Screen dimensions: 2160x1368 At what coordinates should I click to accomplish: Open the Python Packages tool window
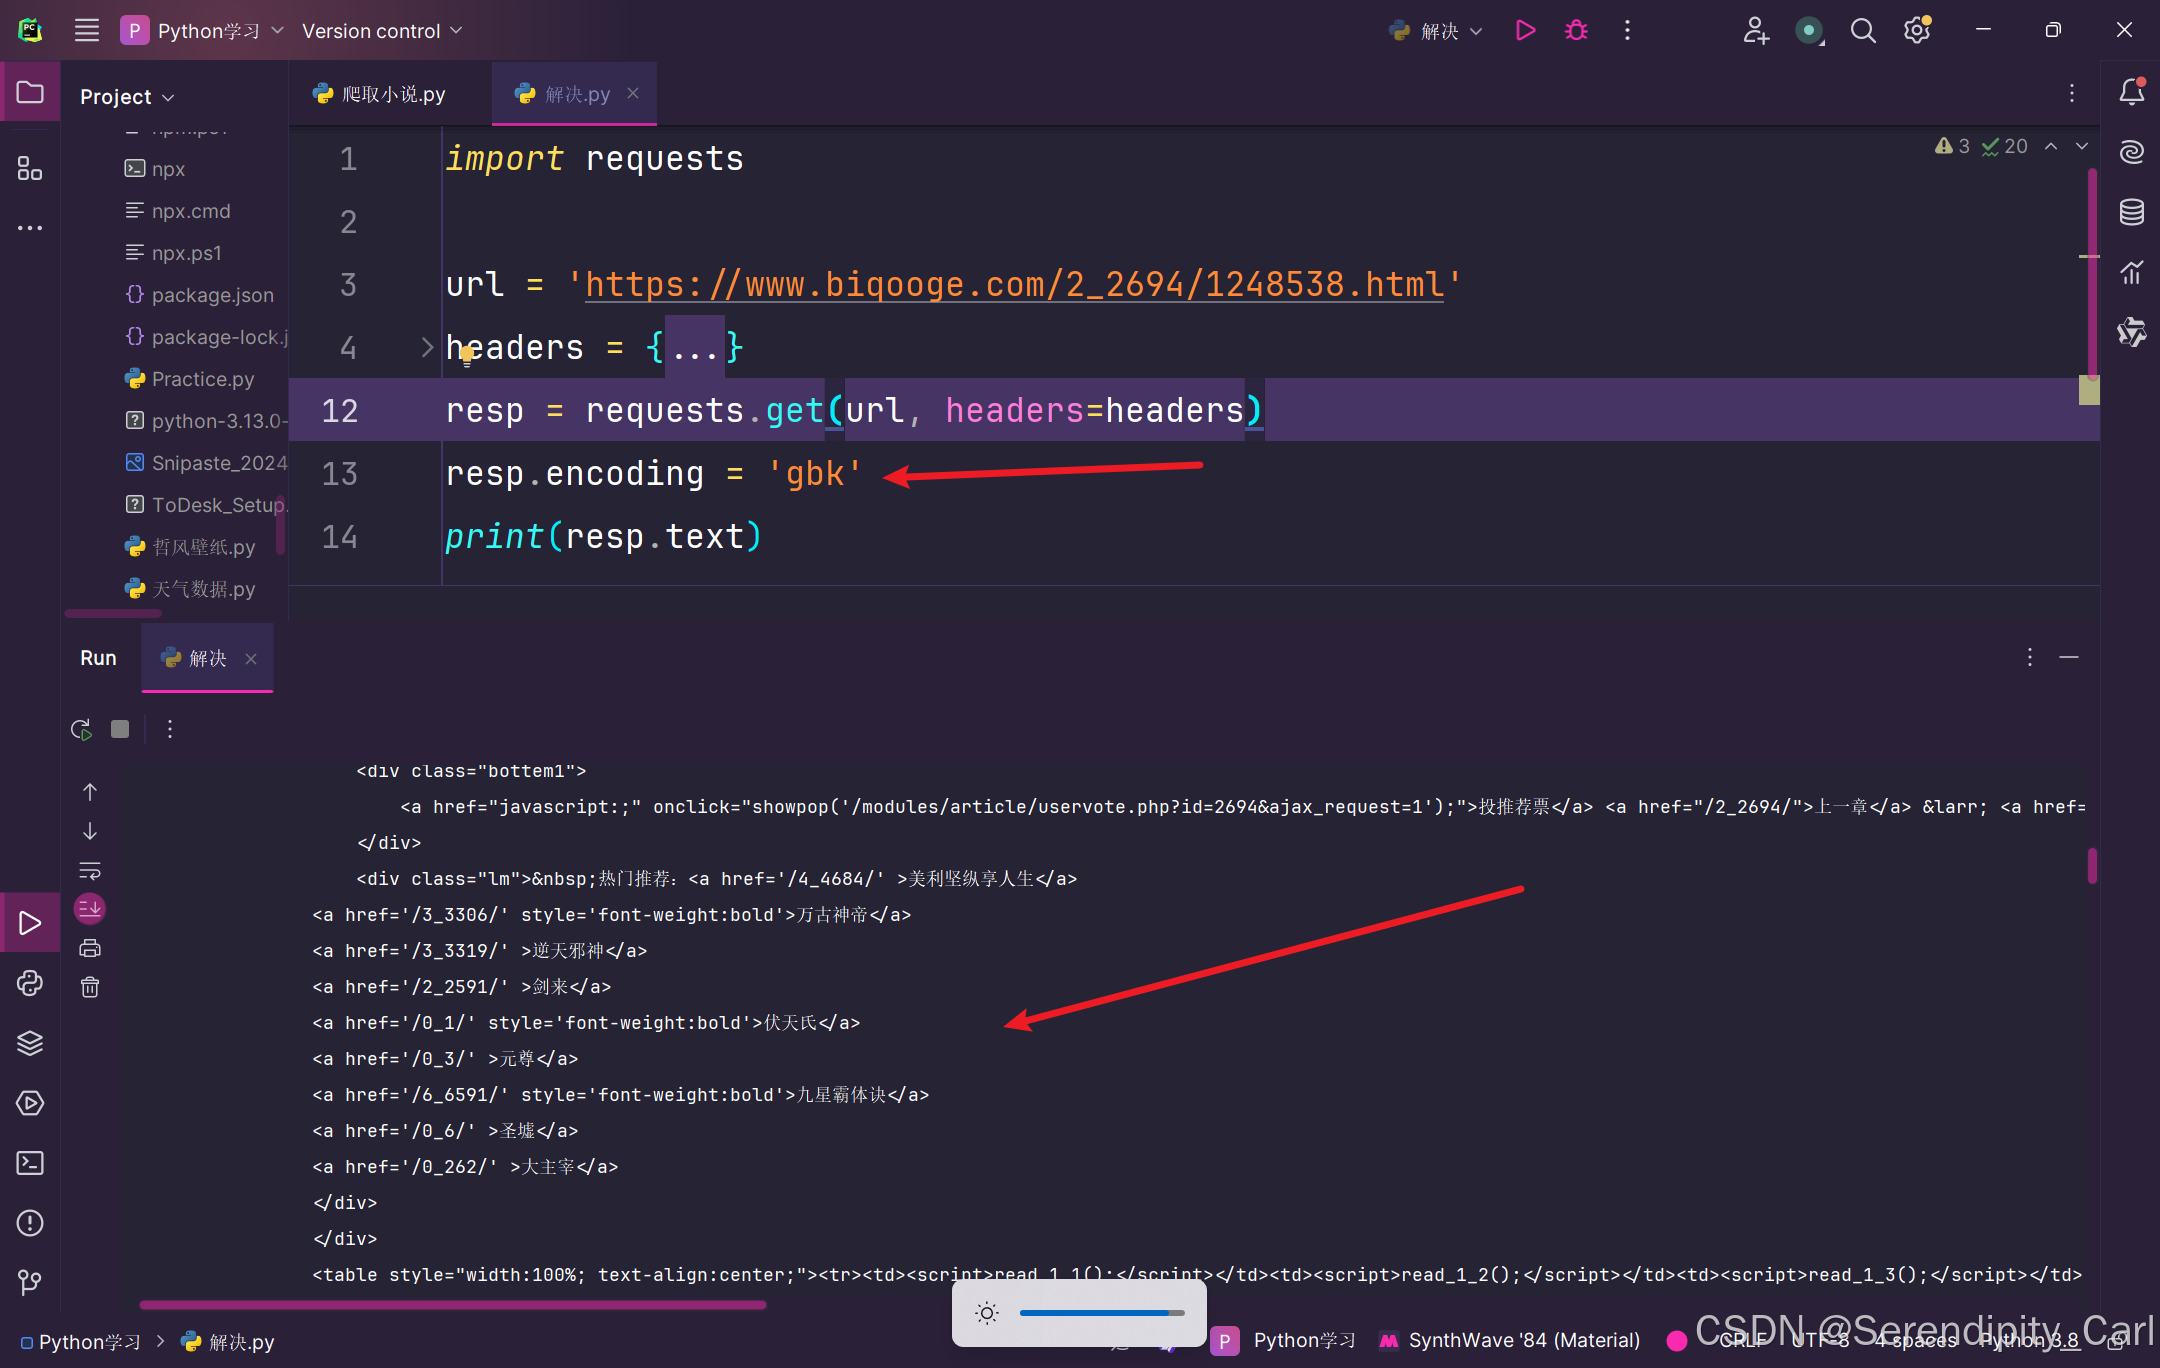click(30, 1043)
